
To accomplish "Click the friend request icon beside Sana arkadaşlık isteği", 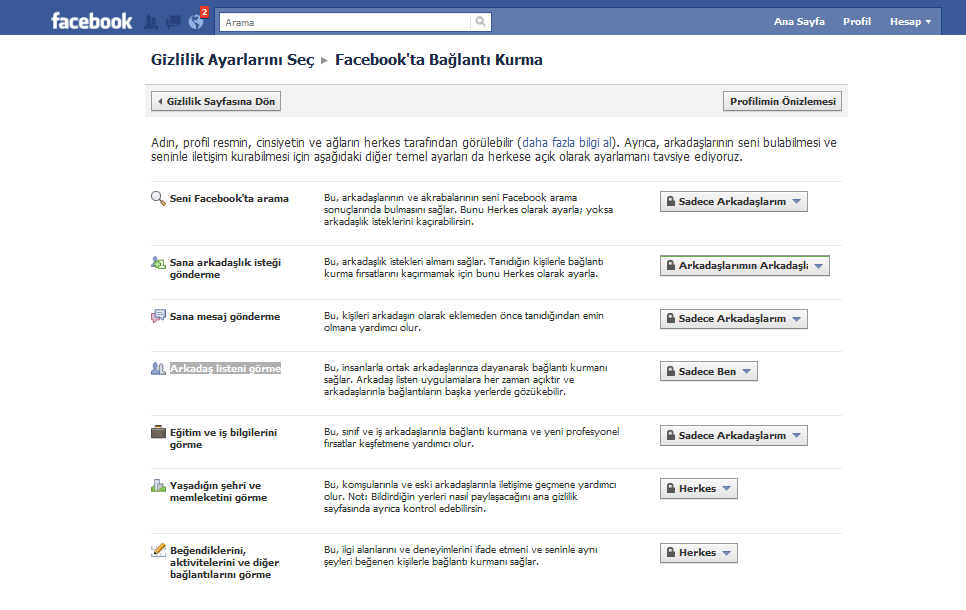I will (158, 262).
